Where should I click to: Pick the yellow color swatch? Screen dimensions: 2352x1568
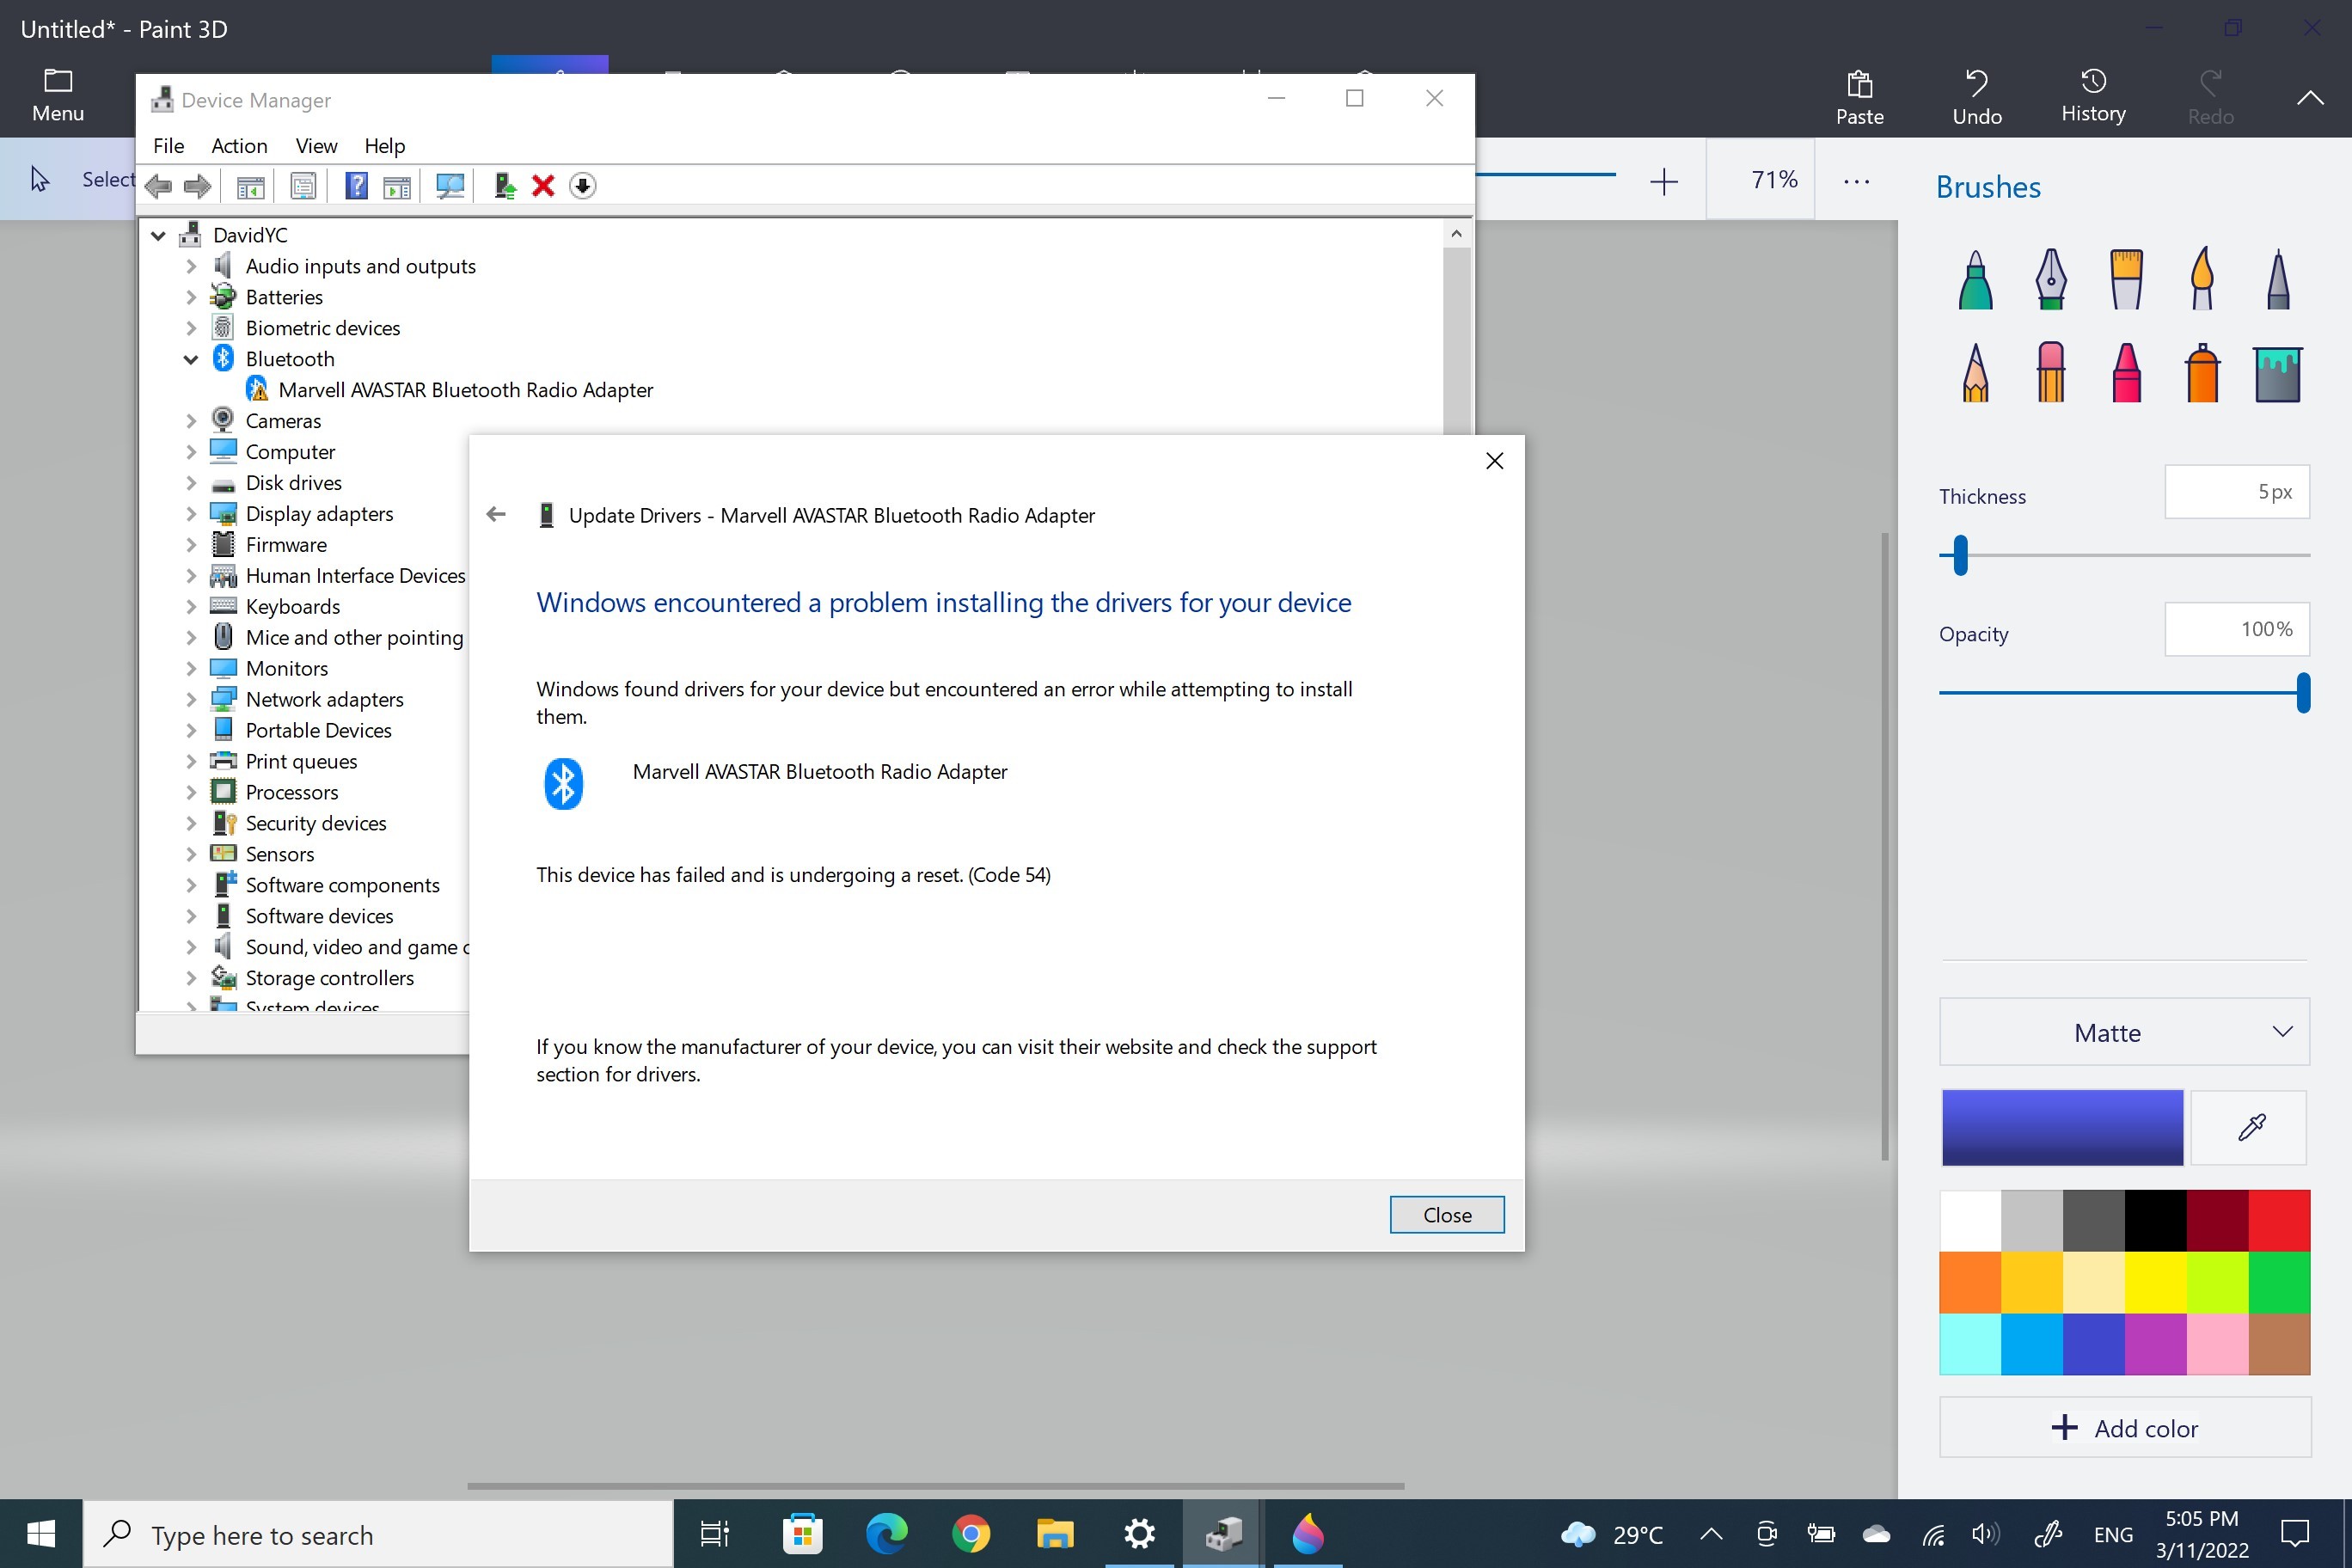(x=2155, y=1282)
